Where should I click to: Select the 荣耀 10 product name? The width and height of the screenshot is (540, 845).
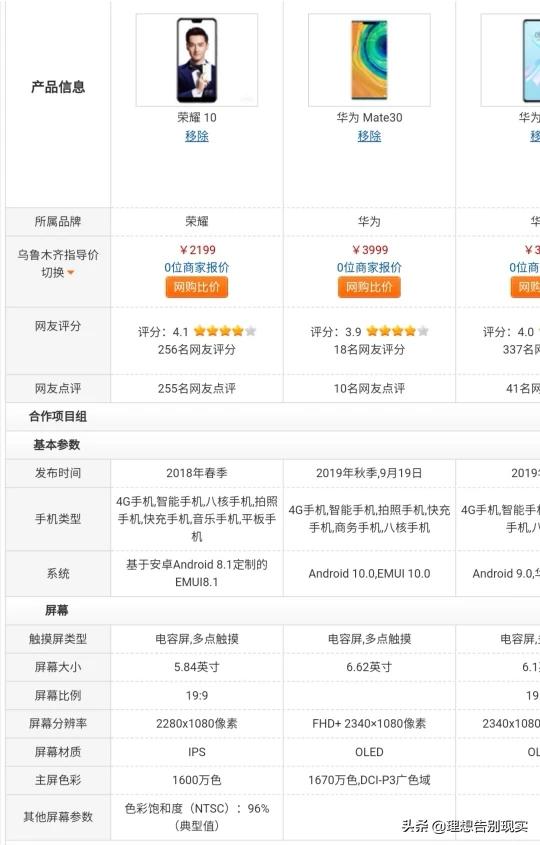click(197, 117)
